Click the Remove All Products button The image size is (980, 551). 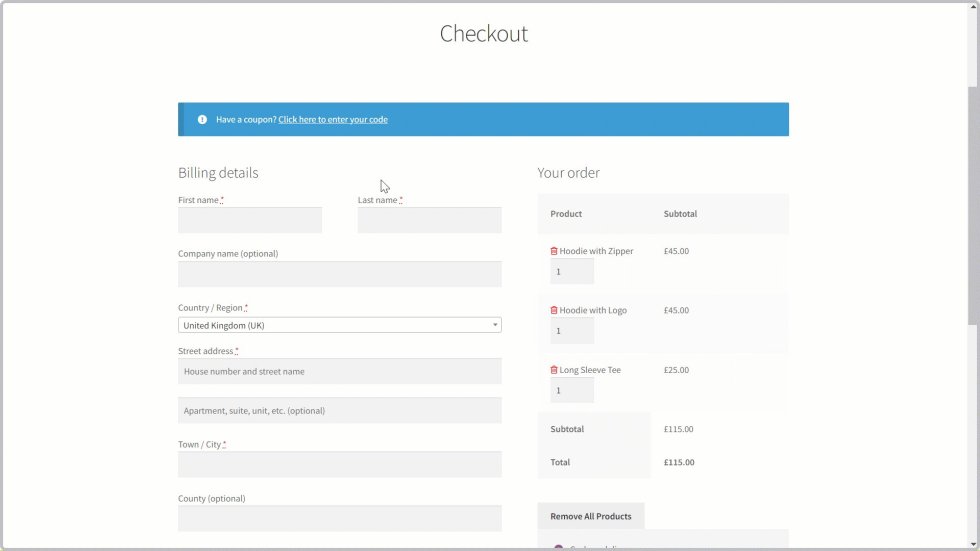pos(591,517)
